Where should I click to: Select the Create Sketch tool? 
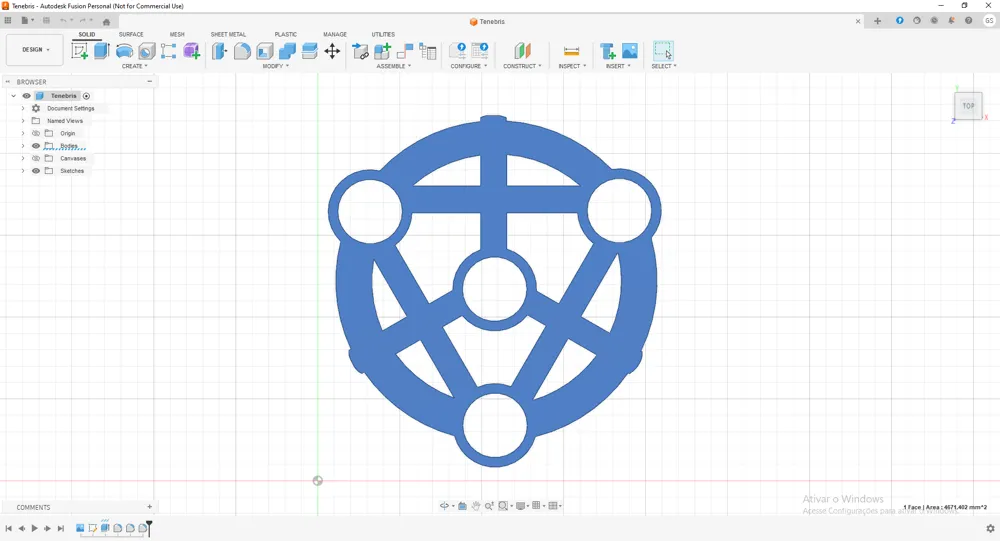[x=80, y=51]
